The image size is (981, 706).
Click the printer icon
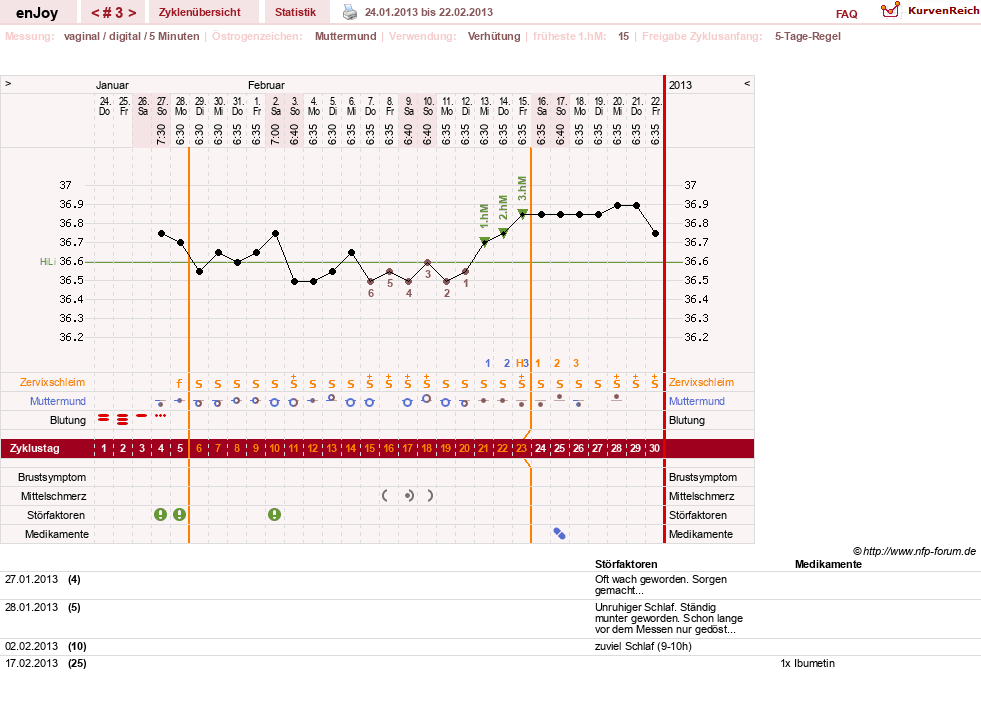(350, 12)
